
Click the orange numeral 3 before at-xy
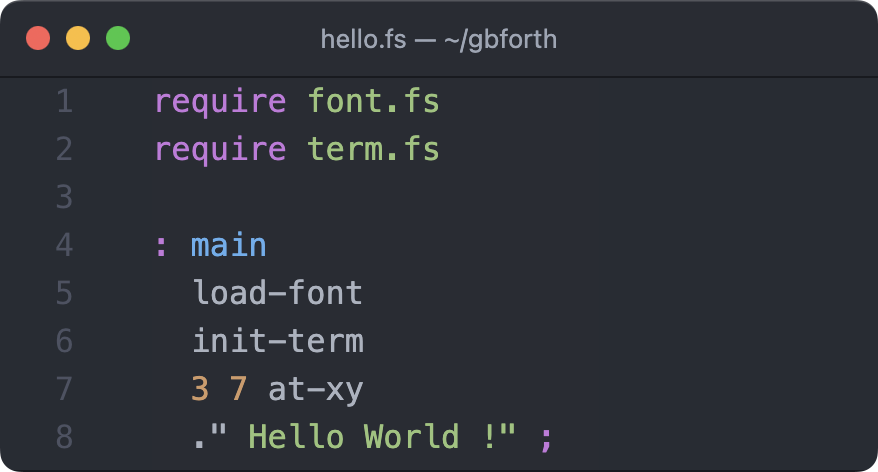200,390
